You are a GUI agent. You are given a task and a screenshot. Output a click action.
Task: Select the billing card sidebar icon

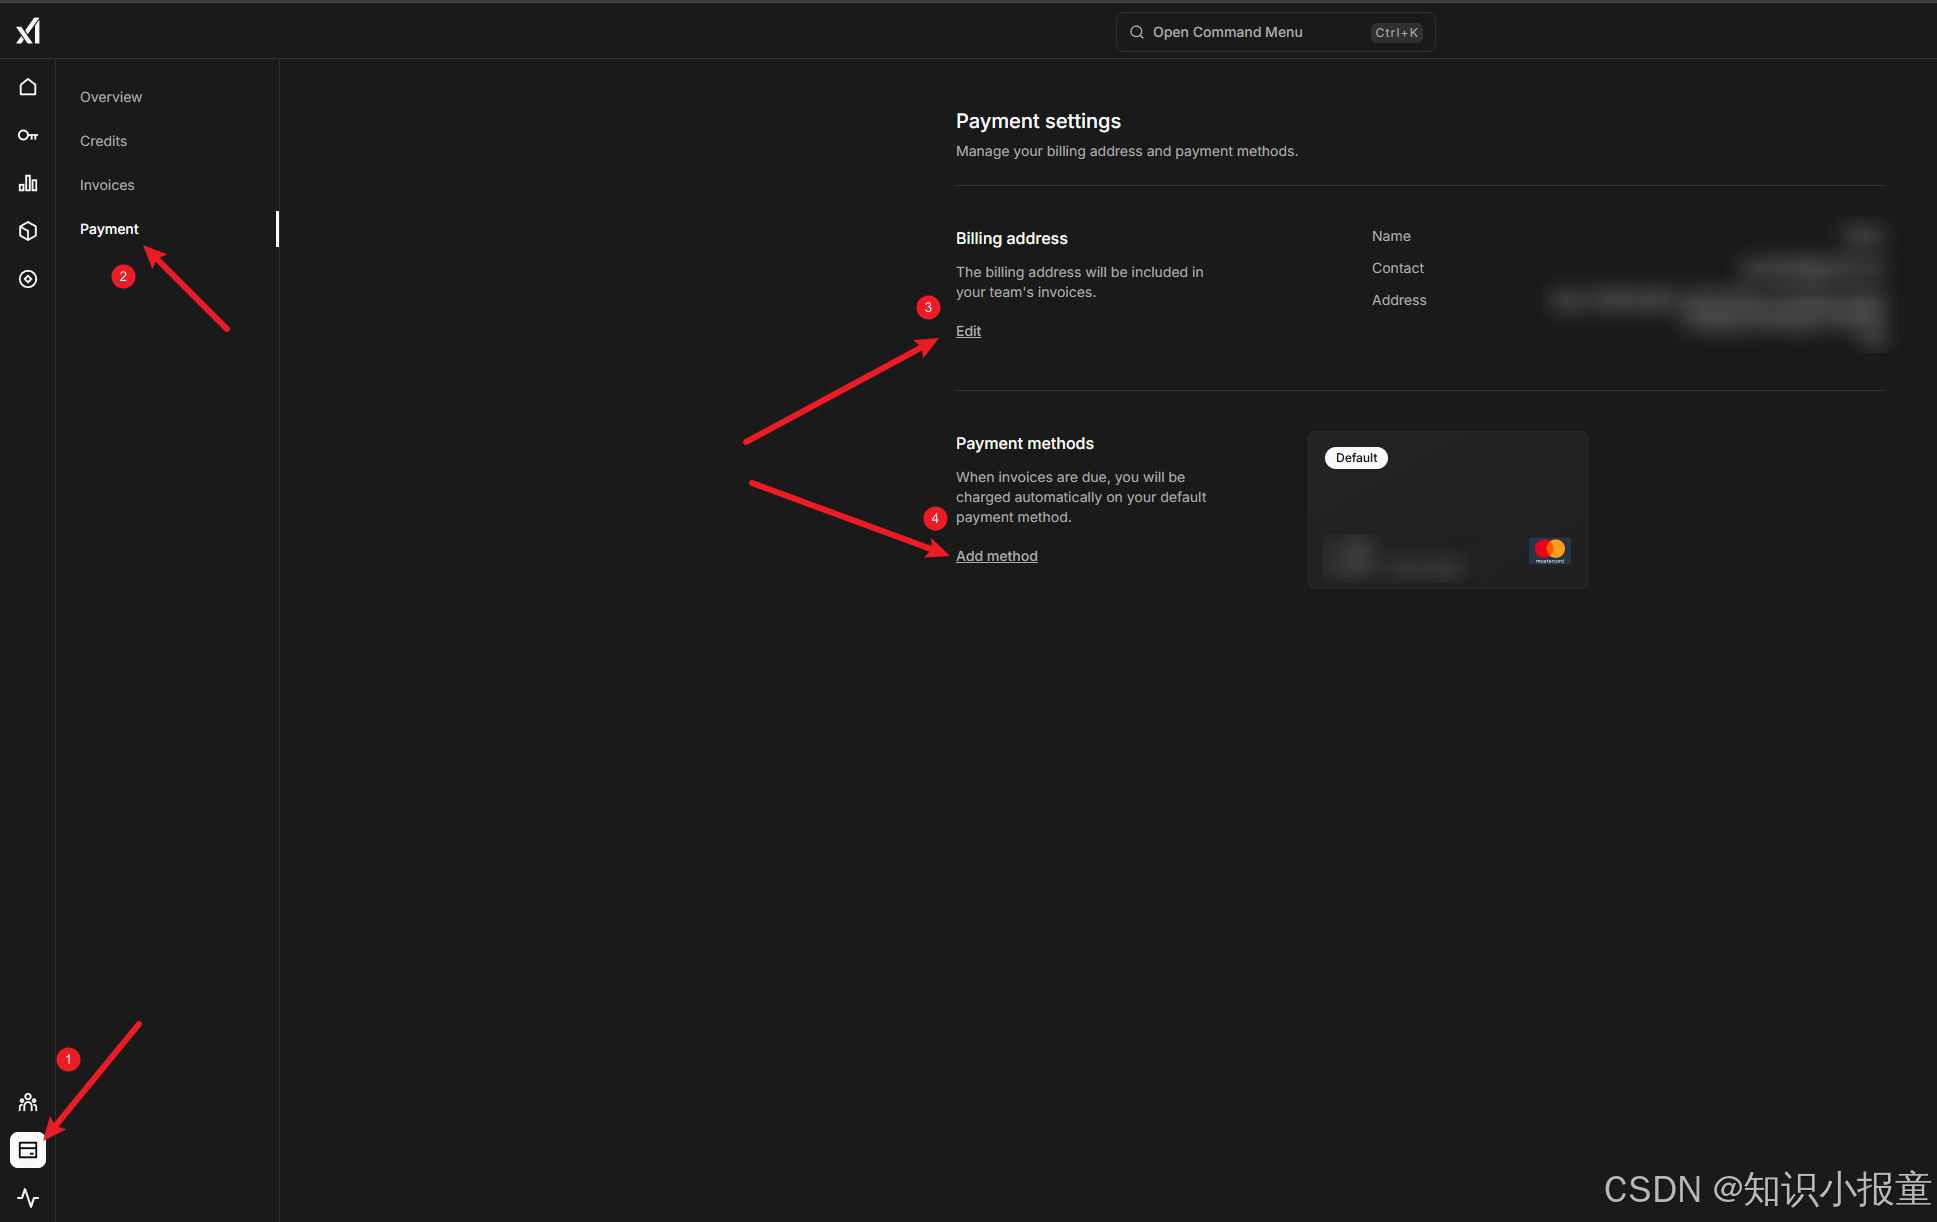[28, 1150]
